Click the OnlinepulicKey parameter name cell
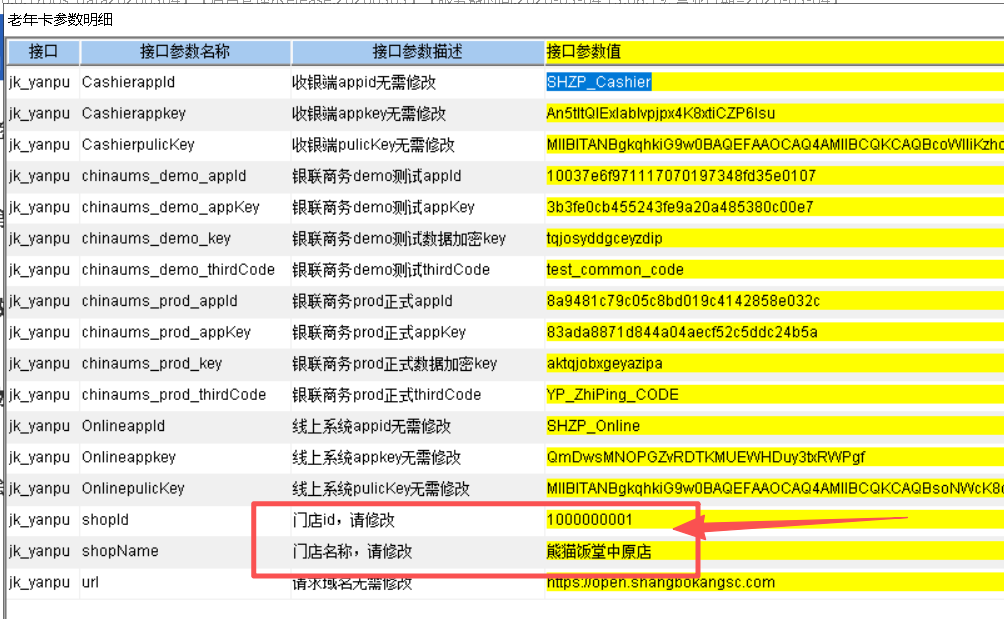Viewport: 1004px width, 619px height. [133, 488]
